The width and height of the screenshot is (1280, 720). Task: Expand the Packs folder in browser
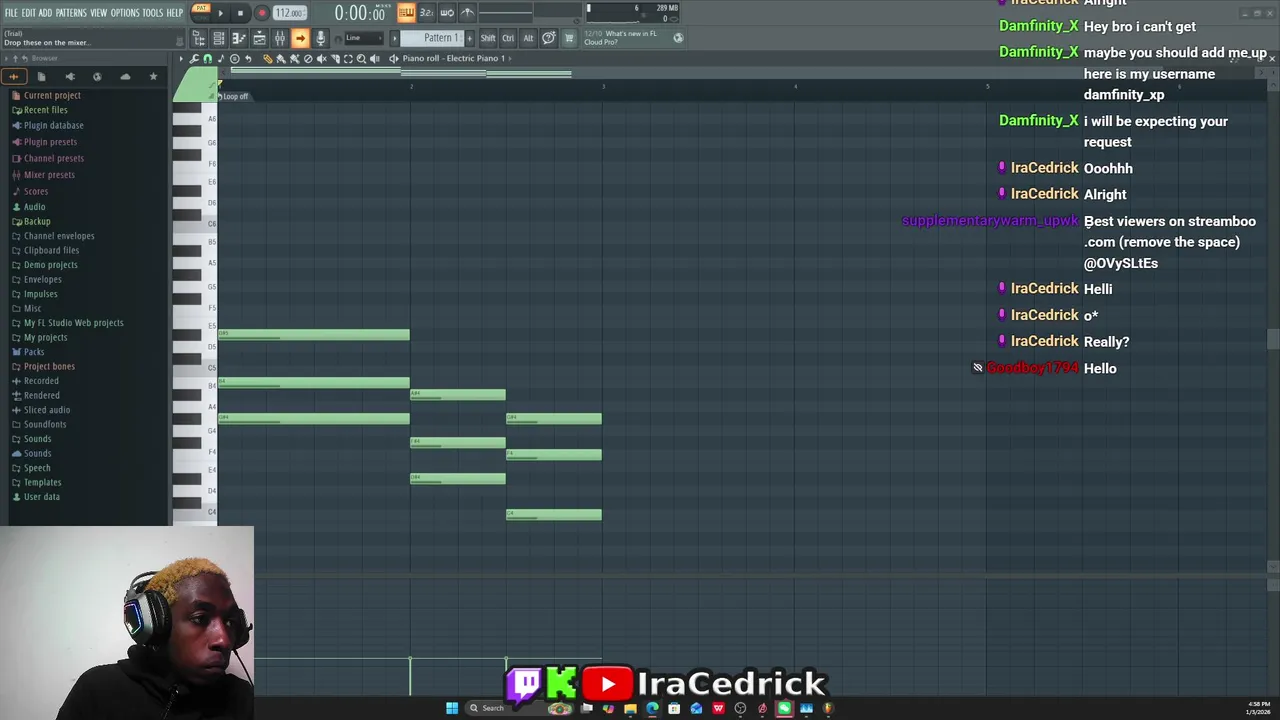pyautogui.click(x=34, y=351)
